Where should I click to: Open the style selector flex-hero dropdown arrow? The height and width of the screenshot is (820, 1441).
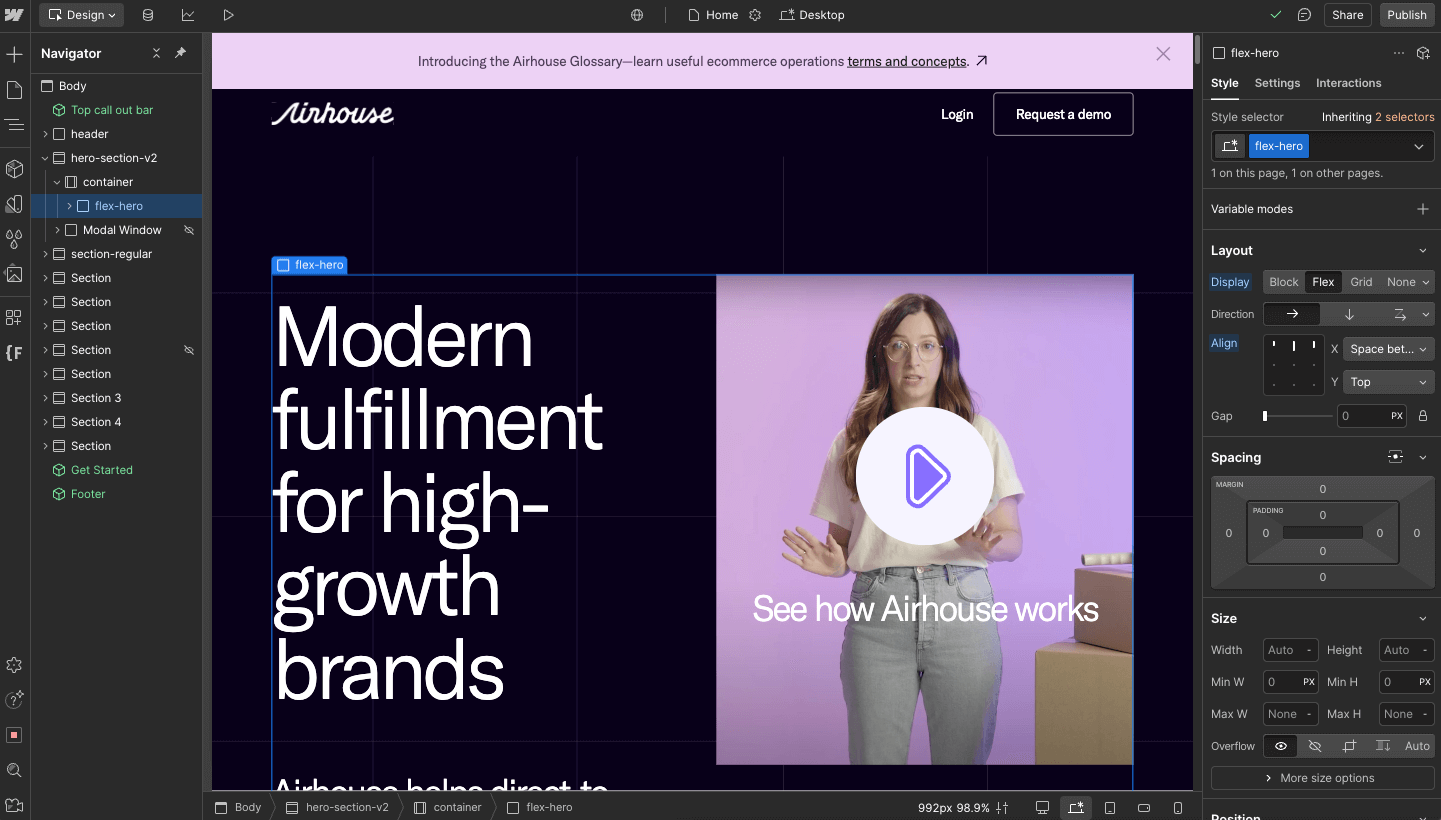point(1419,146)
